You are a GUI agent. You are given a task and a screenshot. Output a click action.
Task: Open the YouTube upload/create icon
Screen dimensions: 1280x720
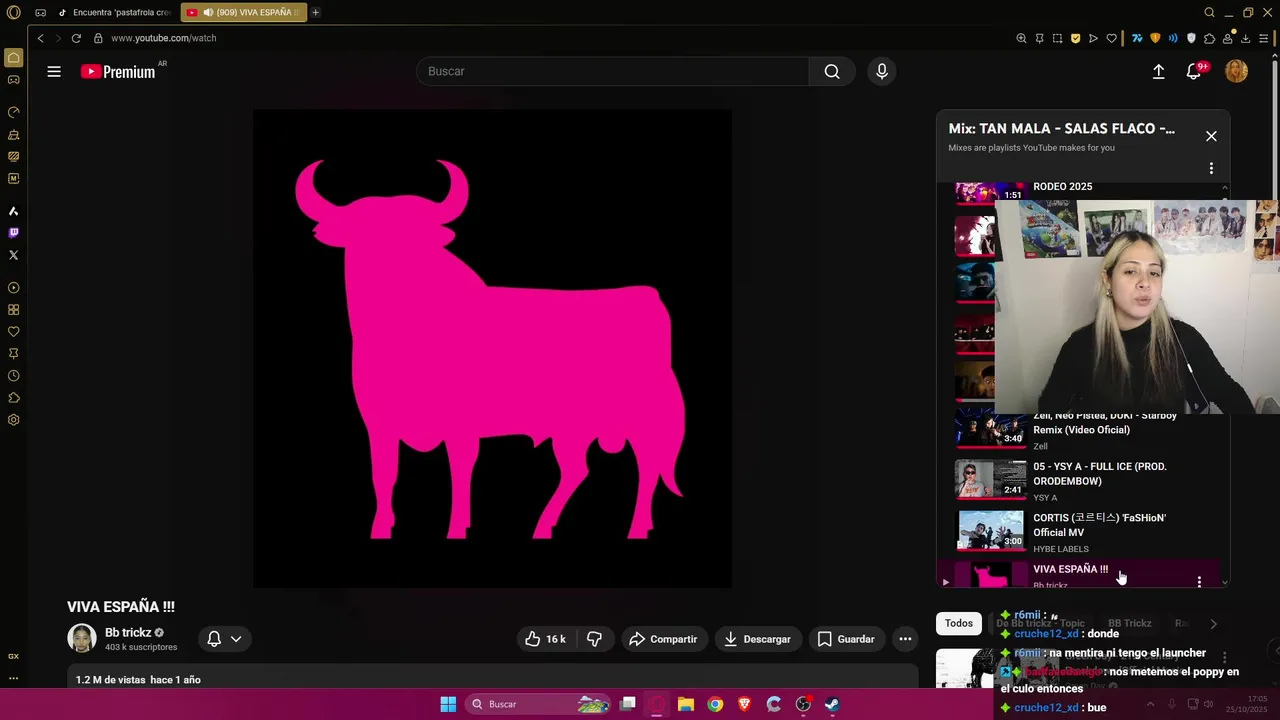pyautogui.click(x=1158, y=72)
